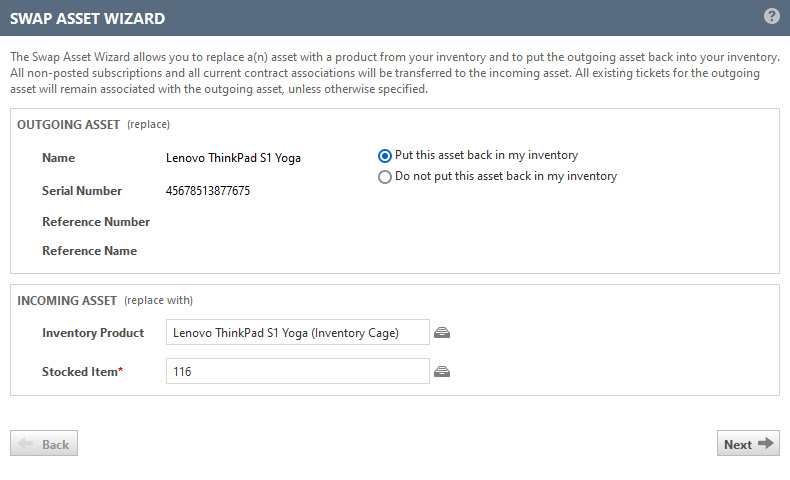Click the Reference Name label
The width and height of the screenshot is (790, 480).
click(89, 251)
